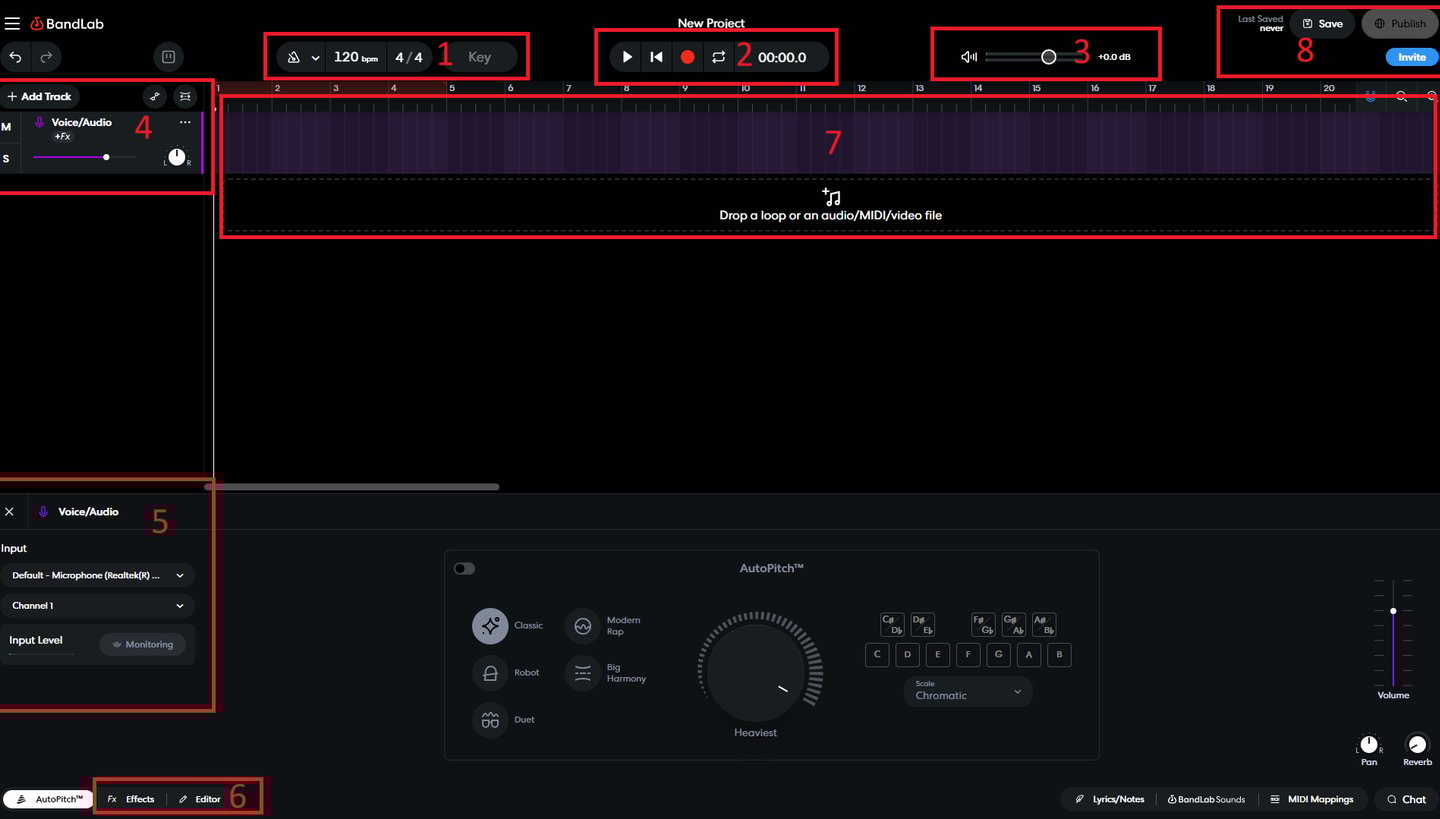Click the track height icon beside automation

coord(185,97)
